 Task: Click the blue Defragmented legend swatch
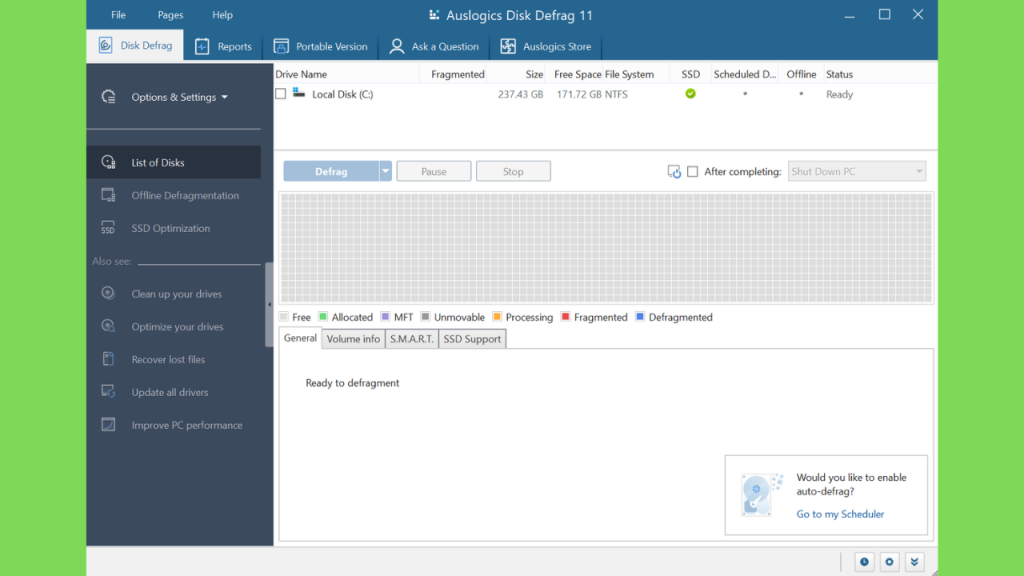pos(640,317)
